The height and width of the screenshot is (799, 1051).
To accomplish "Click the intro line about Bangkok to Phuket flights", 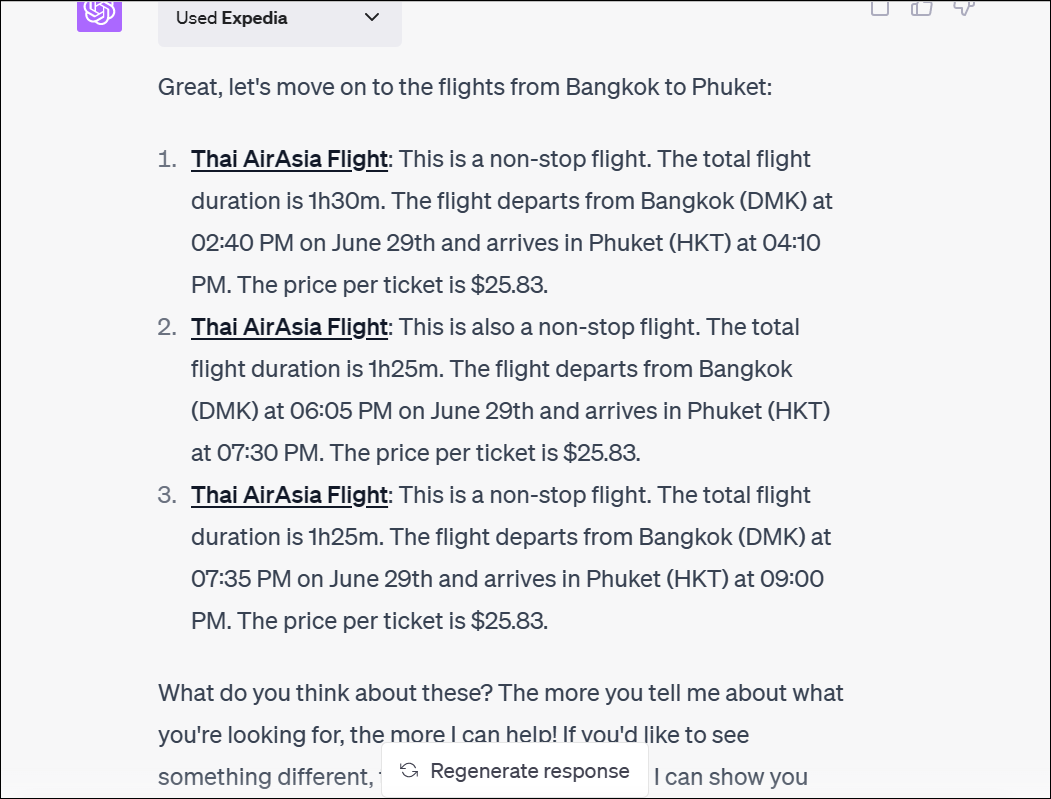I will click(465, 87).
